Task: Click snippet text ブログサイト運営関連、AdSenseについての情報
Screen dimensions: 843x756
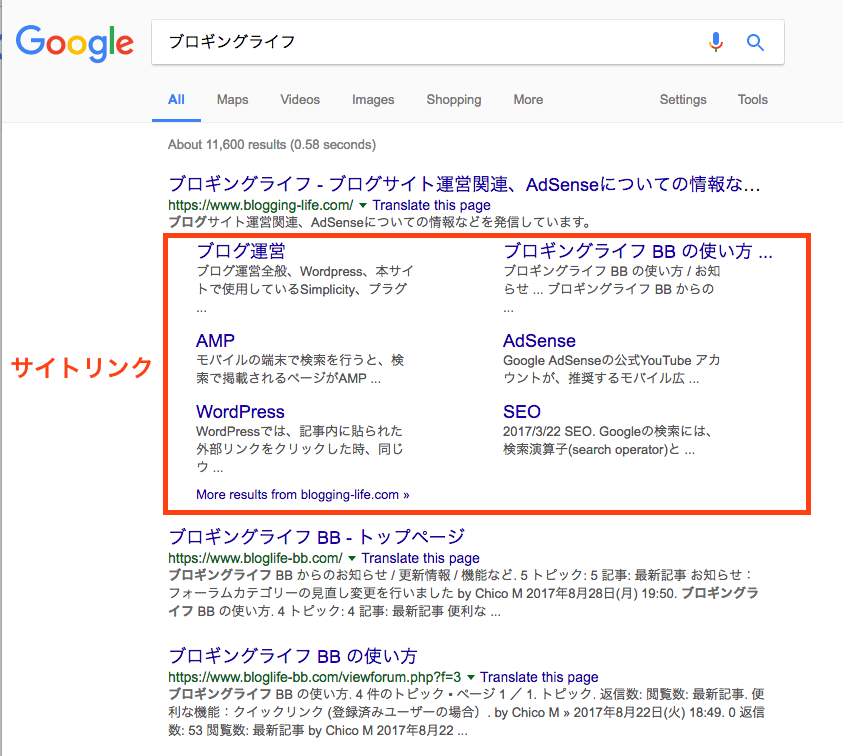Action: (x=380, y=222)
